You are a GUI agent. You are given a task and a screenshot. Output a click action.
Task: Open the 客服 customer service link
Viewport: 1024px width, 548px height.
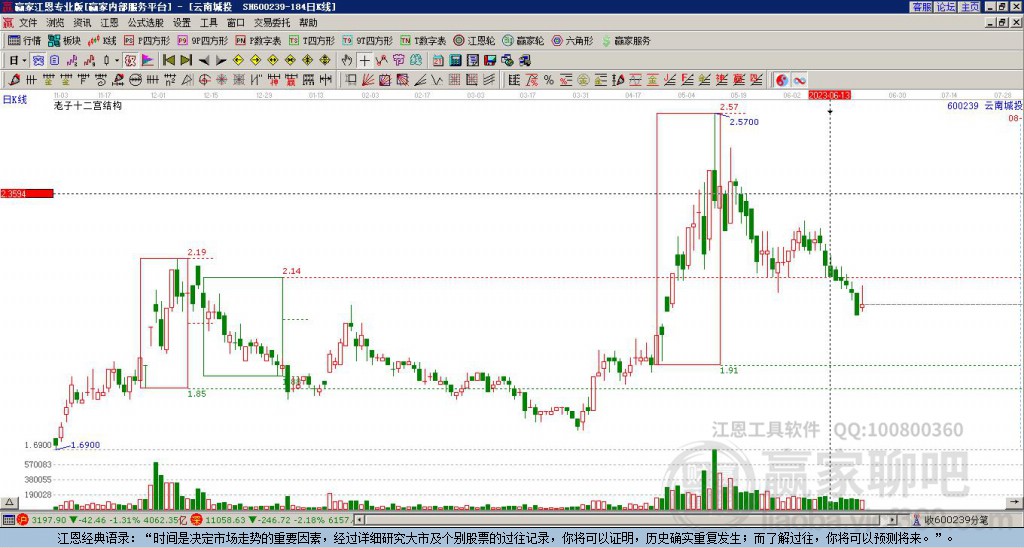[x=922, y=7]
